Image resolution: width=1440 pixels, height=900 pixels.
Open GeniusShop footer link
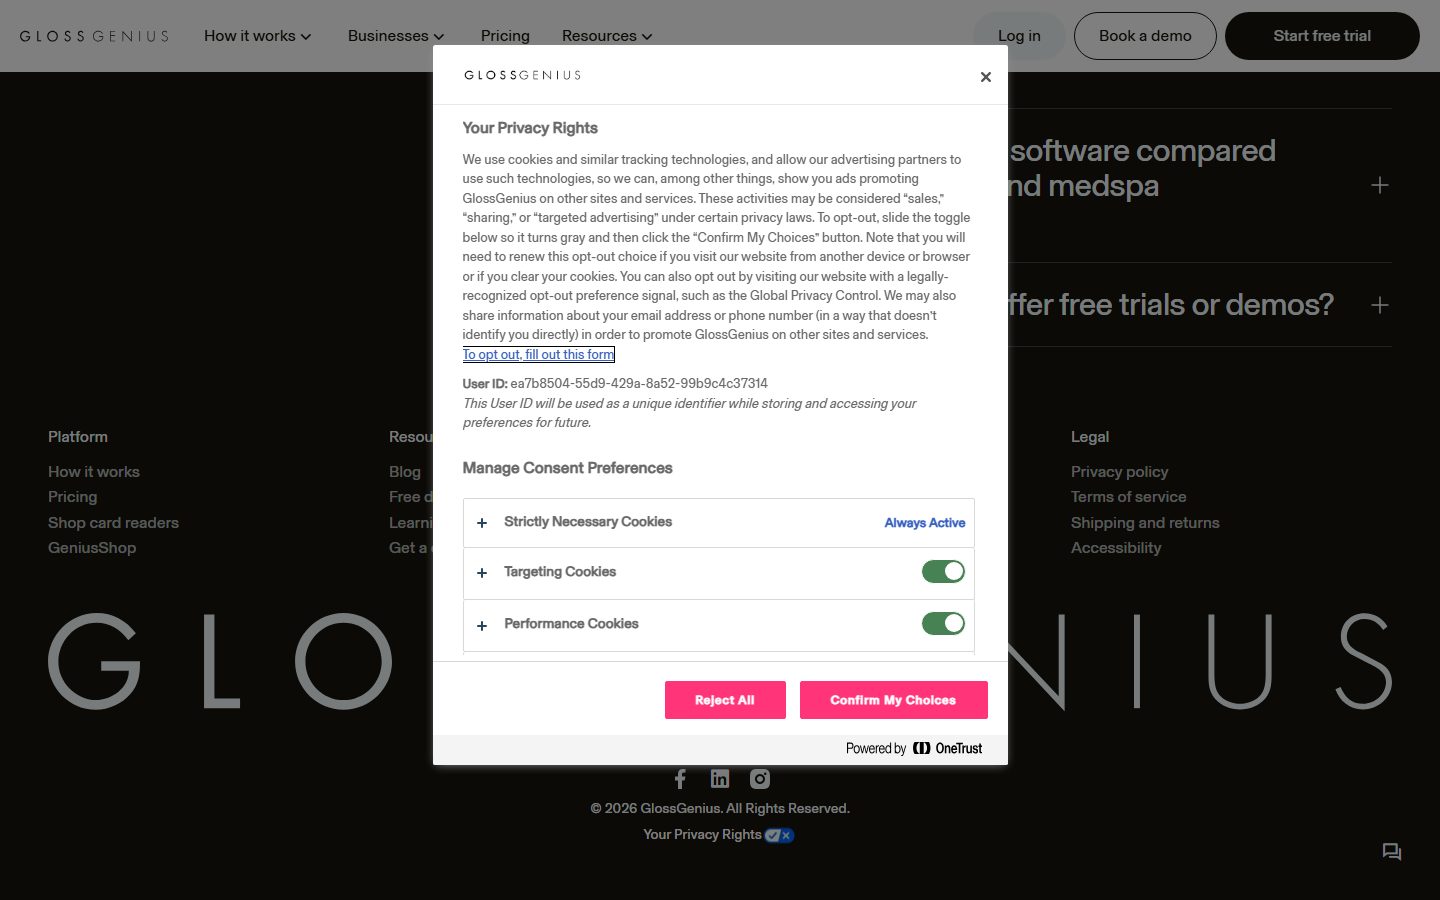[92, 548]
